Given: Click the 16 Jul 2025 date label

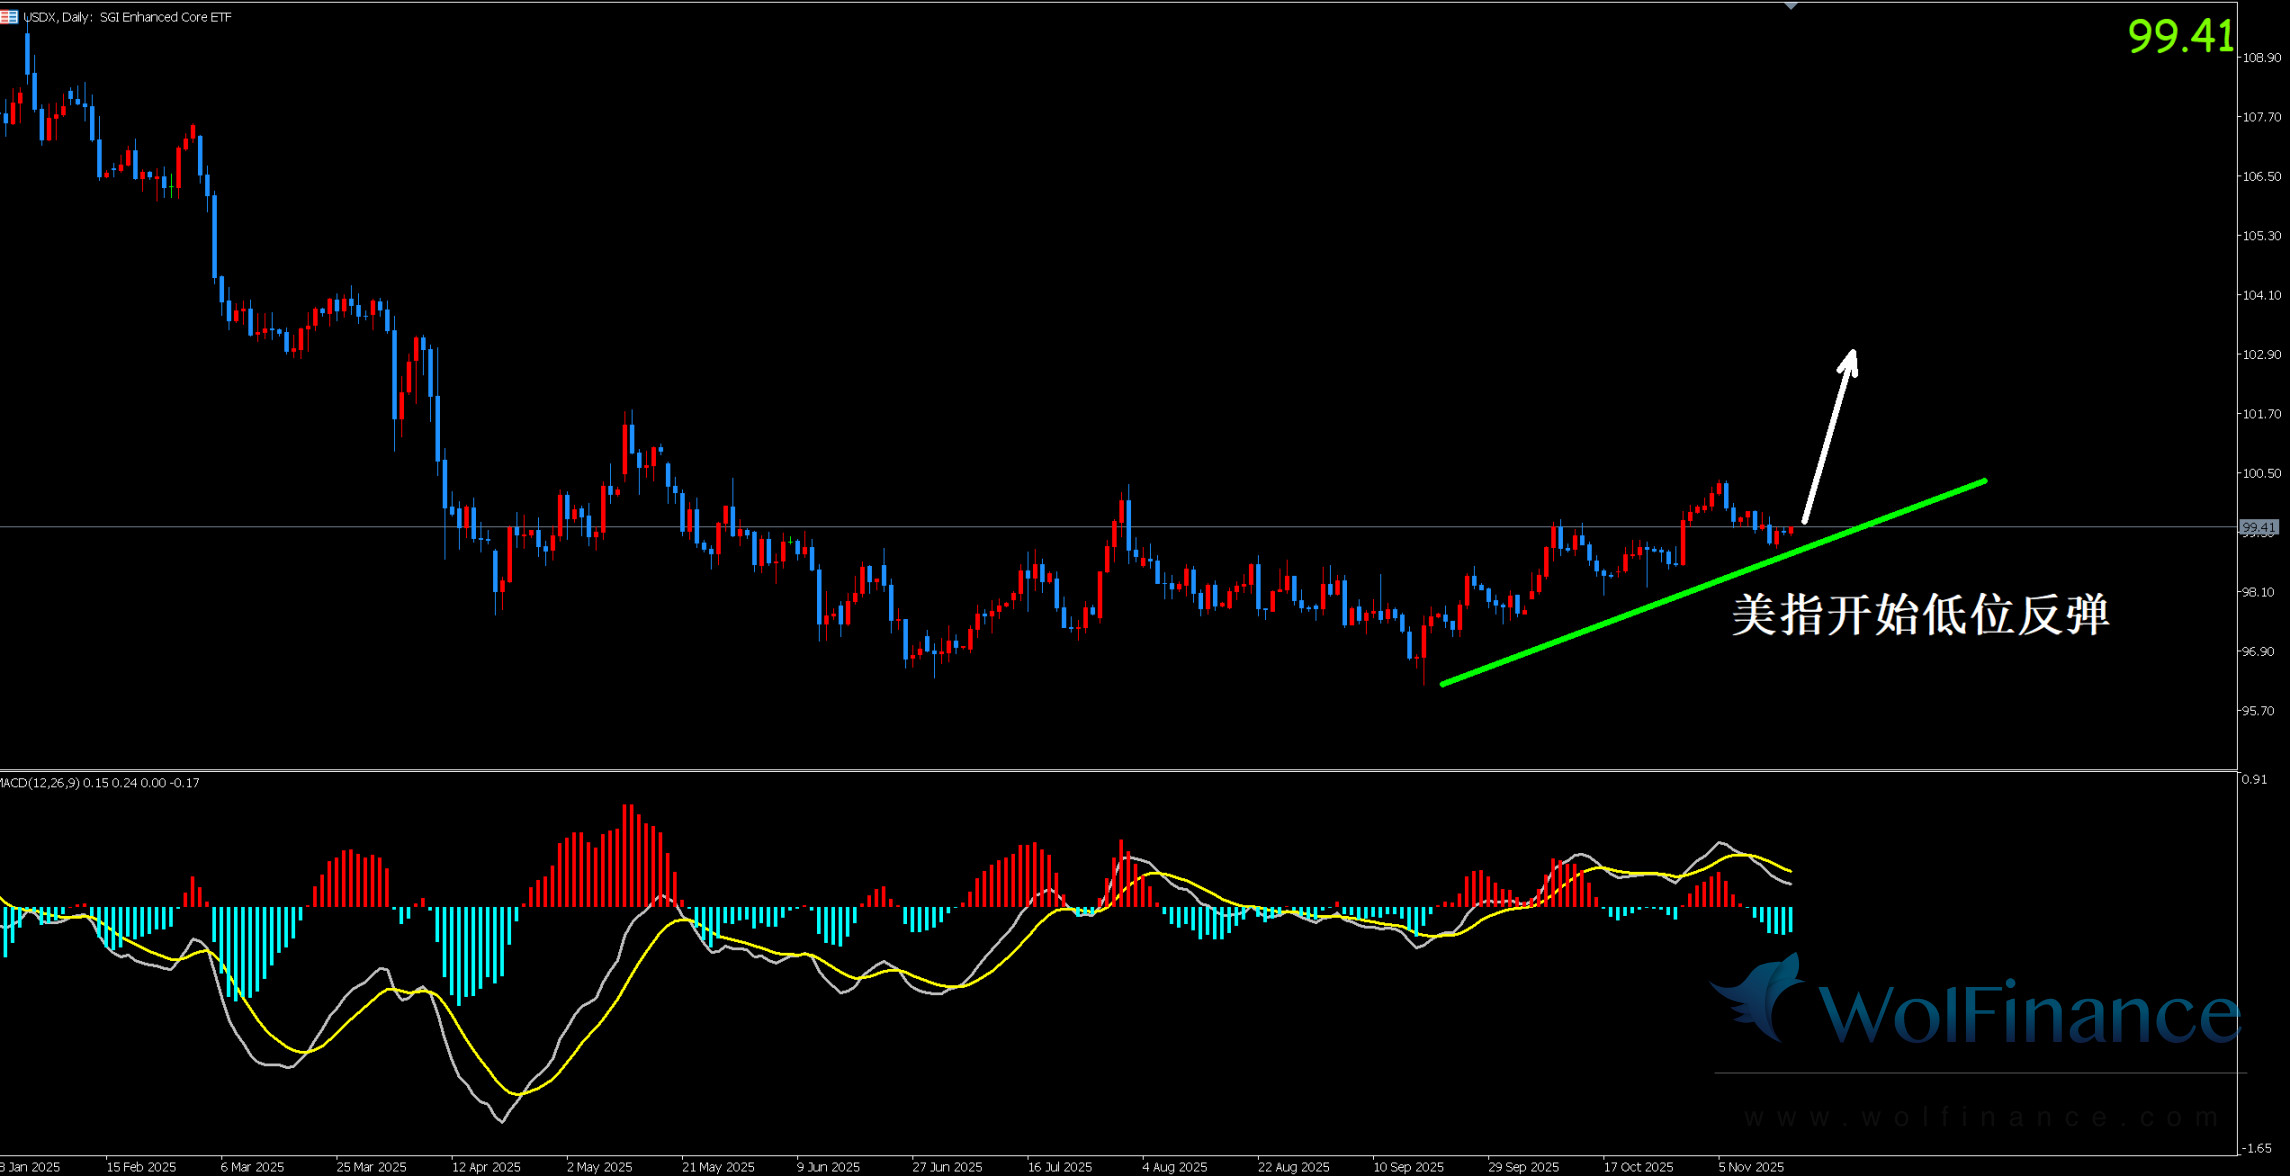Looking at the screenshot, I should (1059, 1167).
